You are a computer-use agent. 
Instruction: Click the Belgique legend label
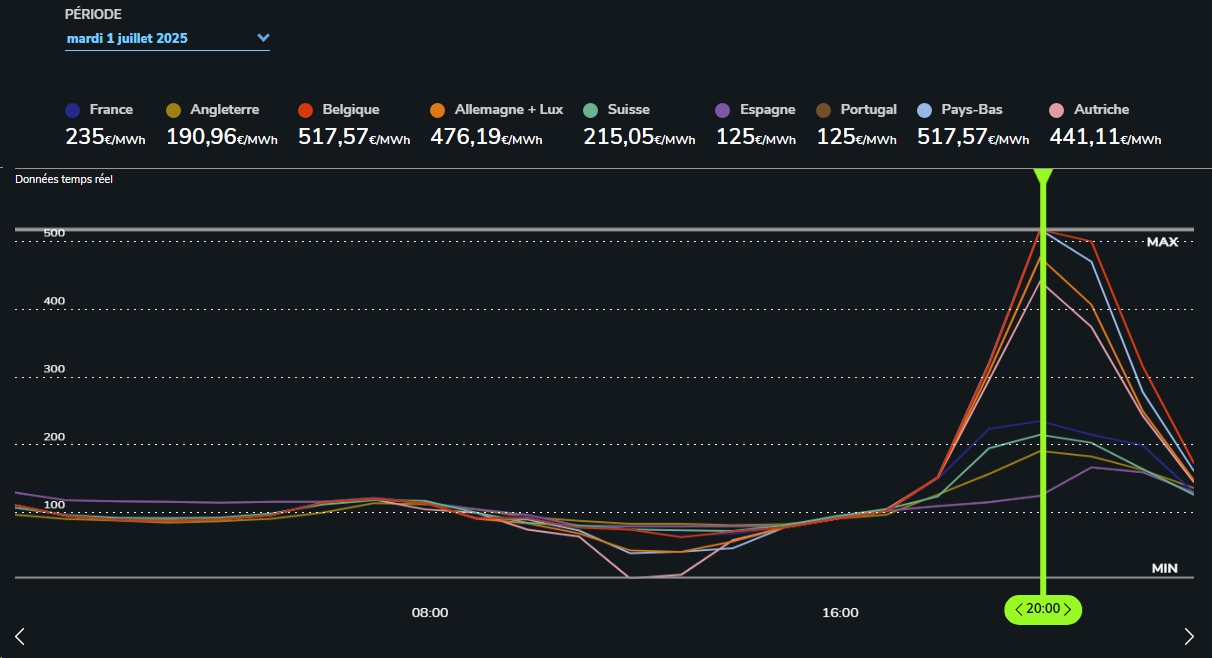pos(351,110)
